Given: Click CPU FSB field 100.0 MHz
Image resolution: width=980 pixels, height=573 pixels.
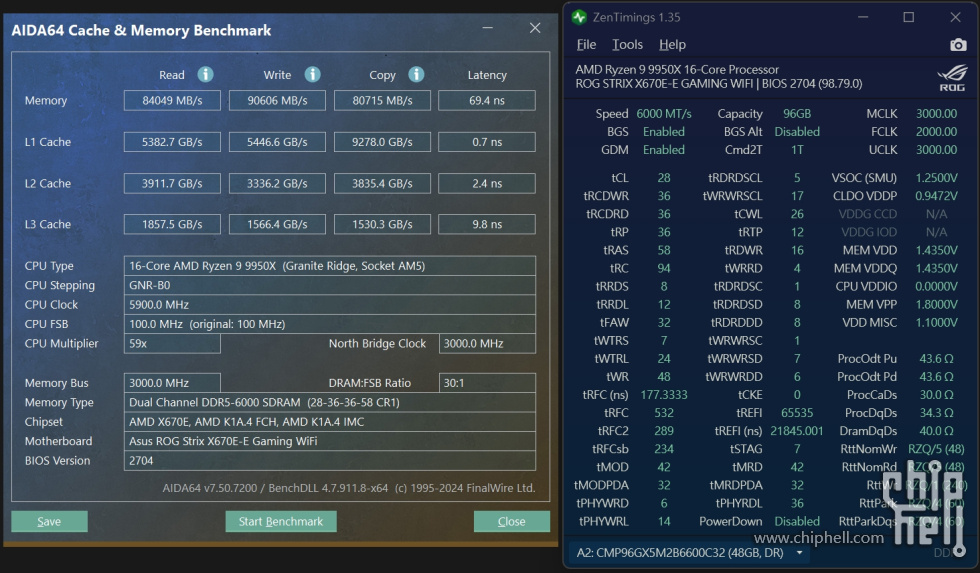Looking at the screenshot, I should (329, 324).
